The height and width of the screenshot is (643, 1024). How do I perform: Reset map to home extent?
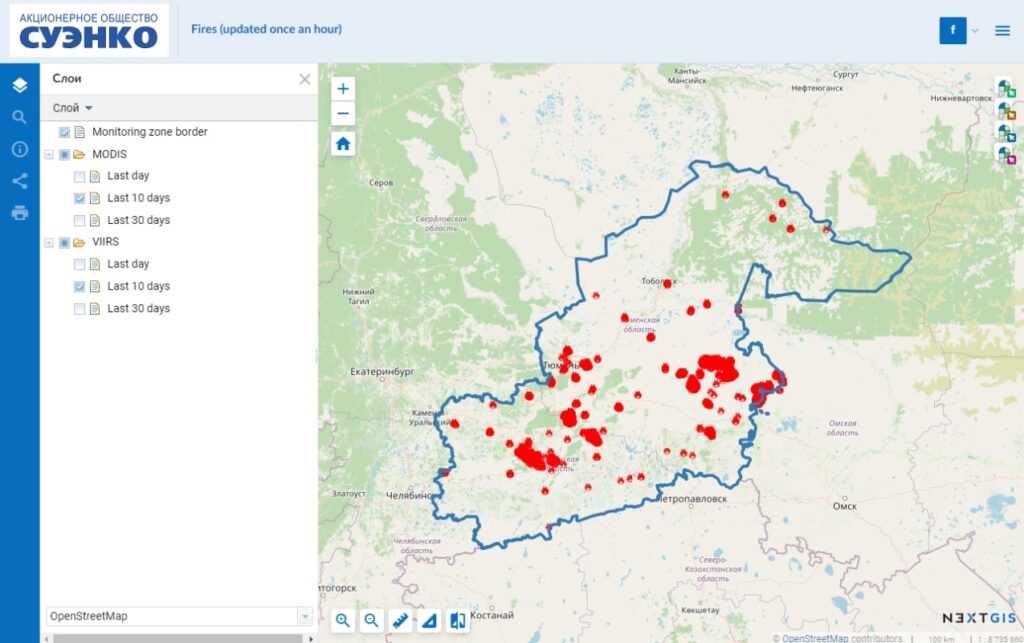tap(343, 143)
